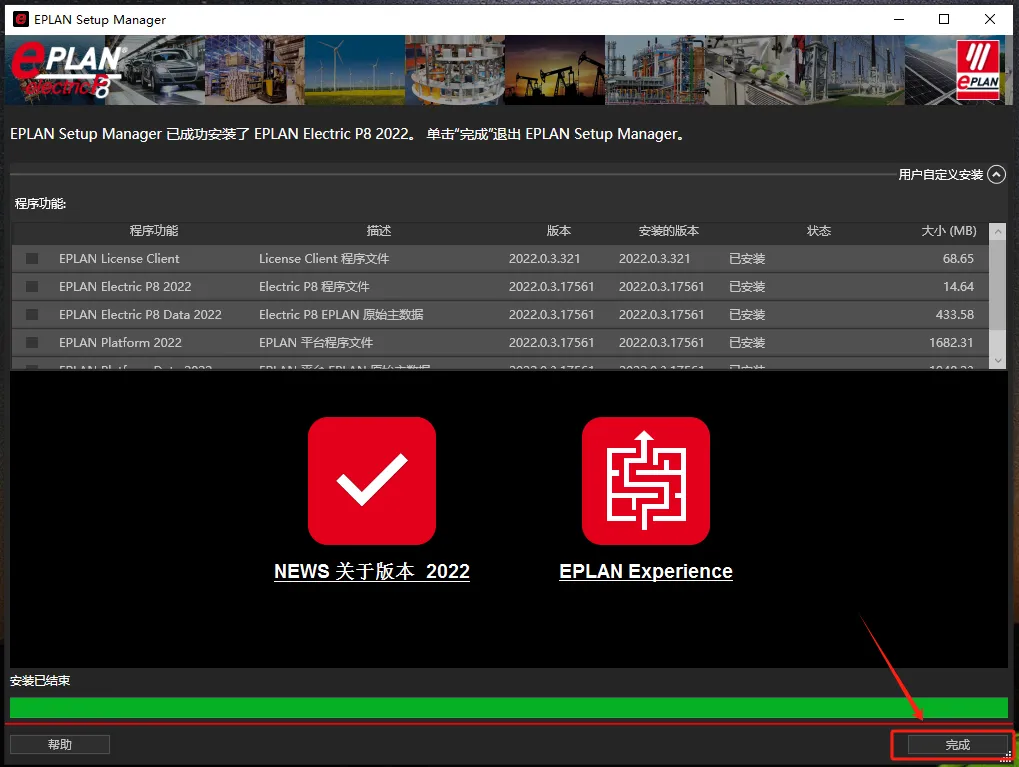Click the 程序功能: section label
Image resolution: width=1019 pixels, height=767 pixels.
point(40,203)
